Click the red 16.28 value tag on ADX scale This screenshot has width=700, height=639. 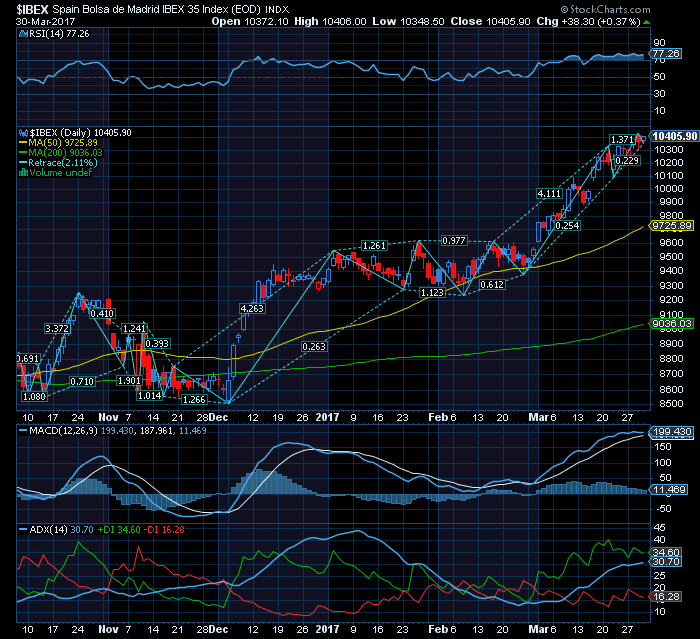(x=666, y=597)
